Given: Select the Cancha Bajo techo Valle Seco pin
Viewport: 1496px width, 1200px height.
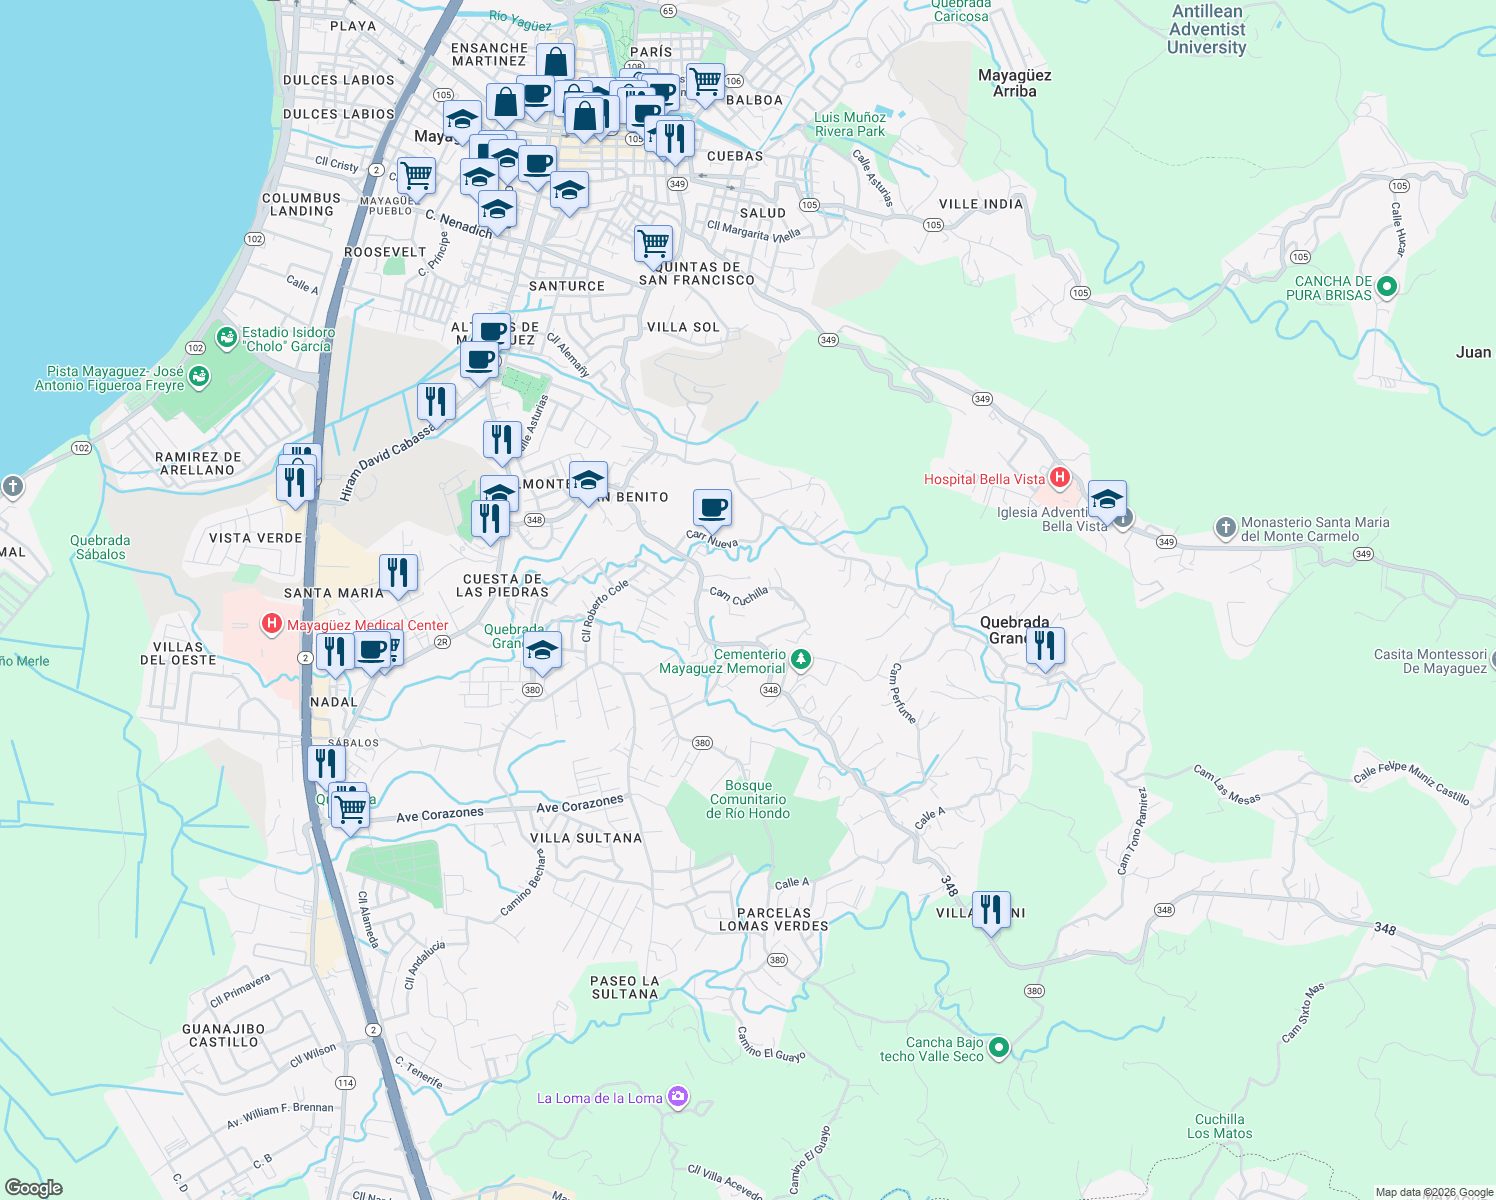Looking at the screenshot, I should [998, 1048].
